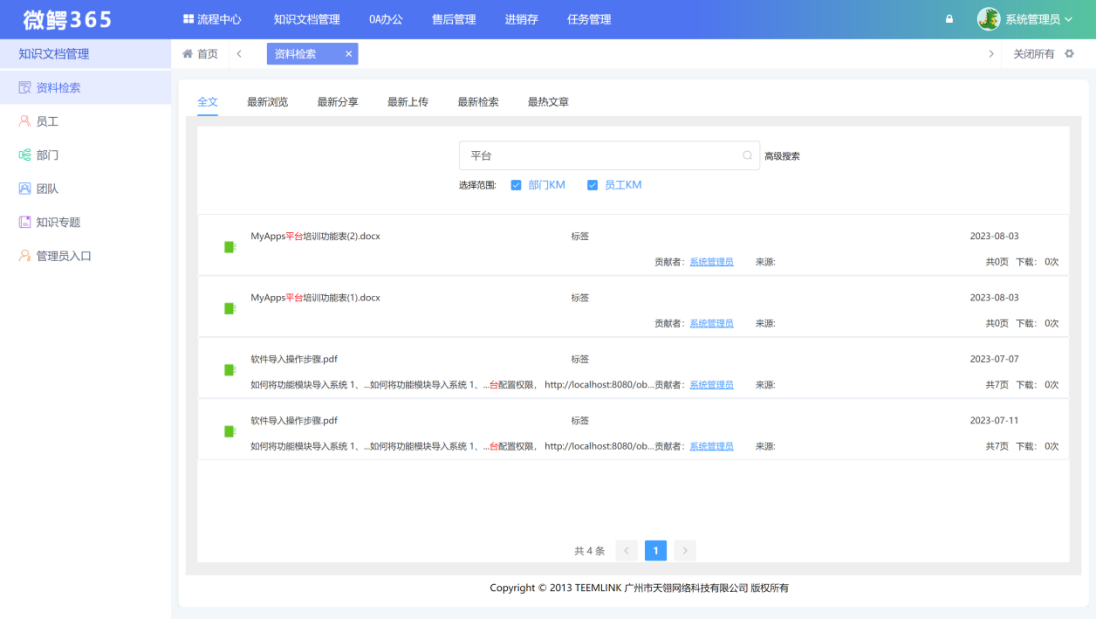
Task: Select the 员工 sidebar icon
Action: click(x=45, y=121)
